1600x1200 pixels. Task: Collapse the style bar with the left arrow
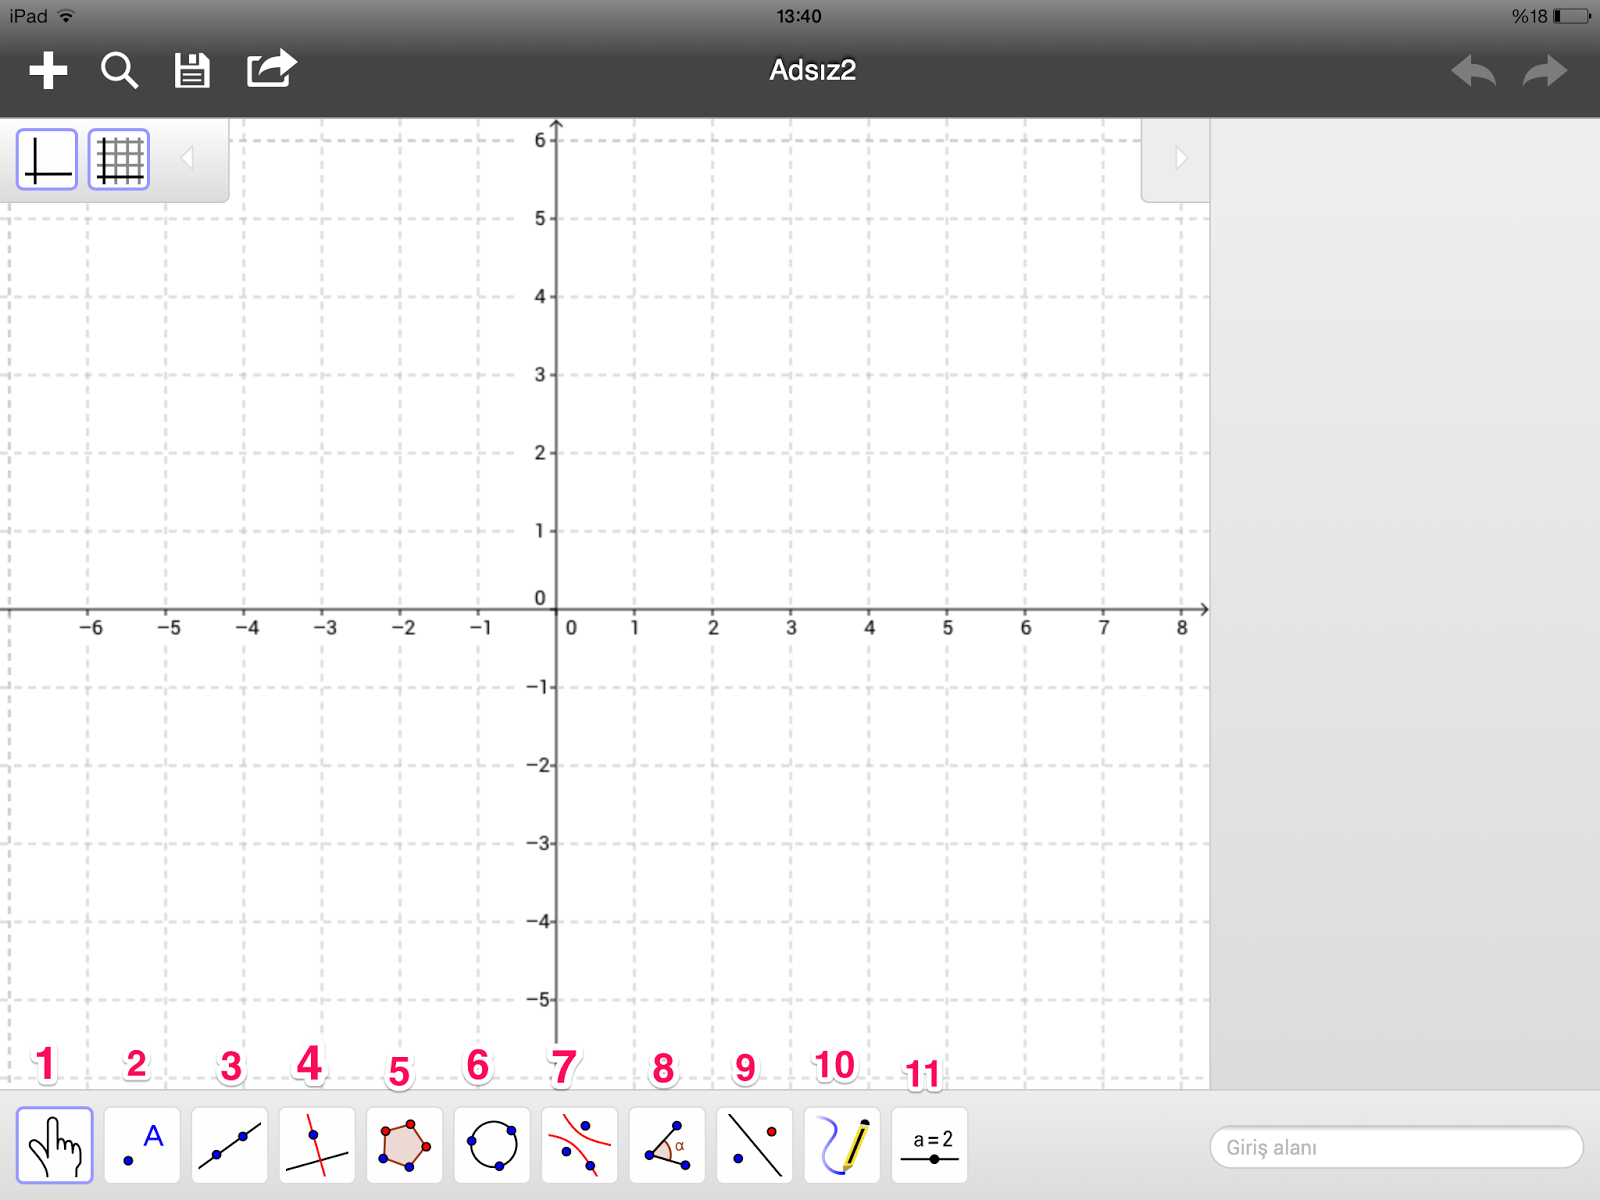[x=187, y=158]
